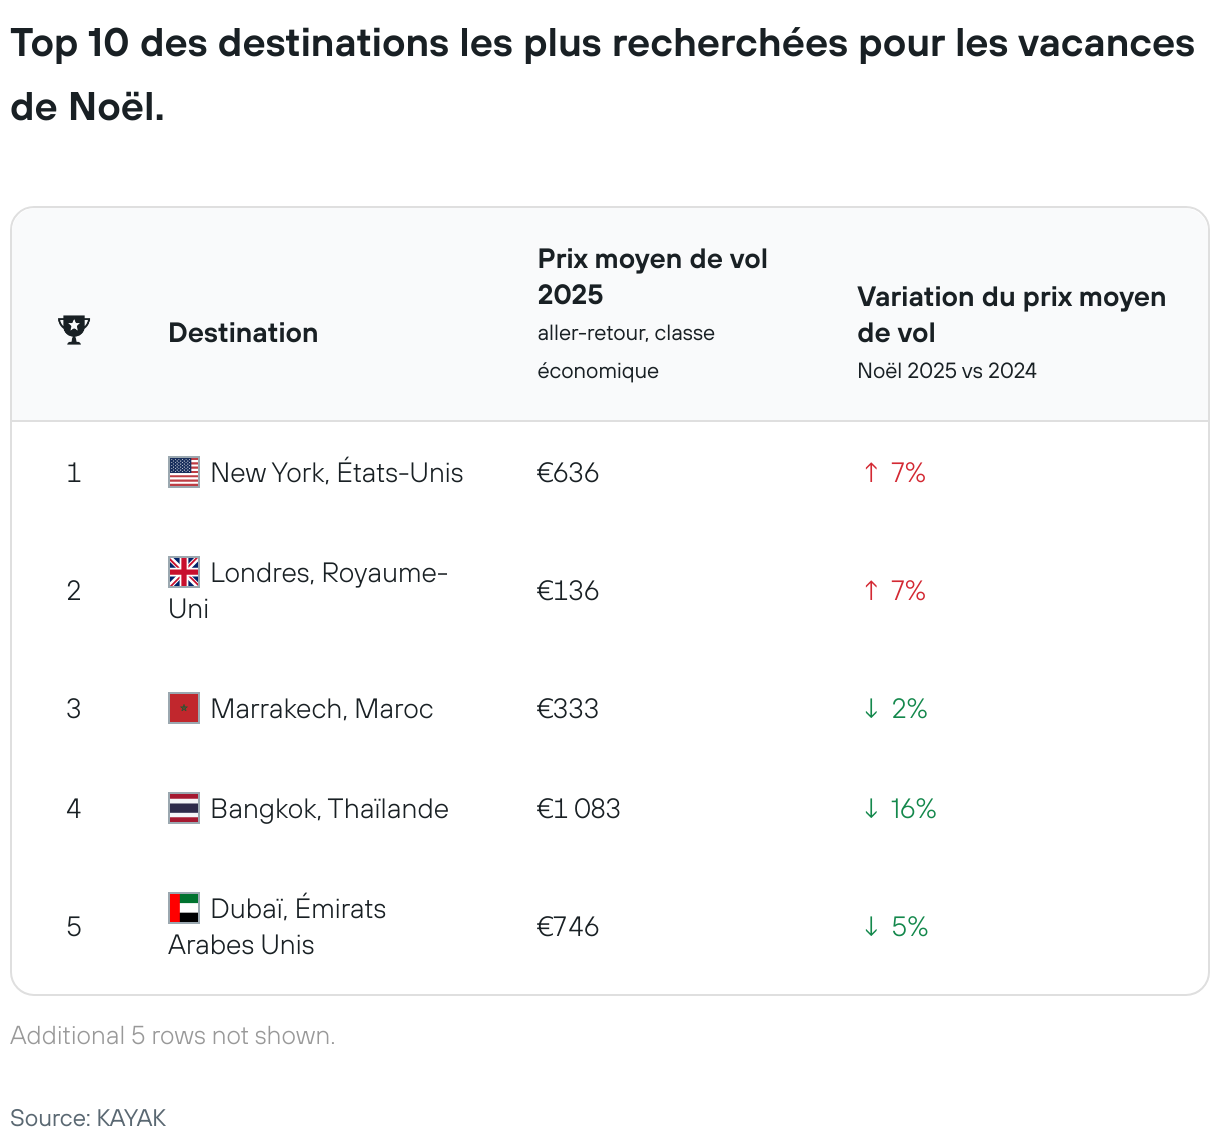Click the Source: KAYAK text
This screenshot has height=1146, width=1220.
click(x=88, y=1117)
